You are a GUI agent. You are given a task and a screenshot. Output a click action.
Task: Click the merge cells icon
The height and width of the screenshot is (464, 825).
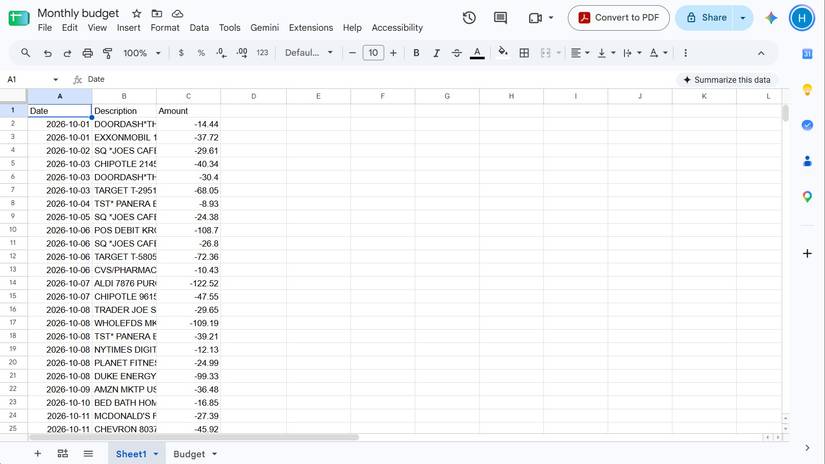point(546,53)
